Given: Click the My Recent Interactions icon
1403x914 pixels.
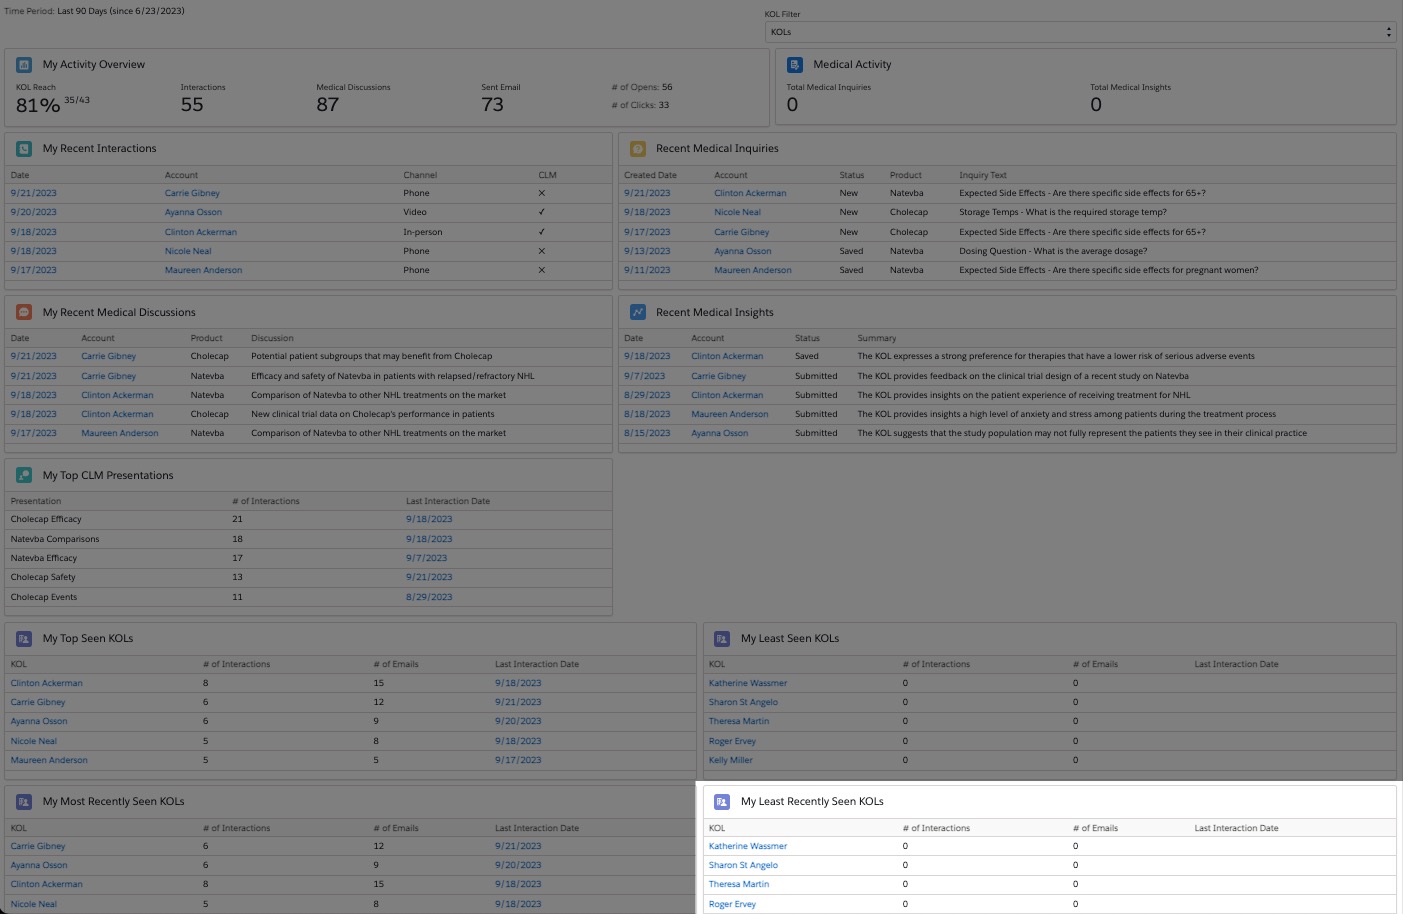Looking at the screenshot, I should click(x=24, y=149).
